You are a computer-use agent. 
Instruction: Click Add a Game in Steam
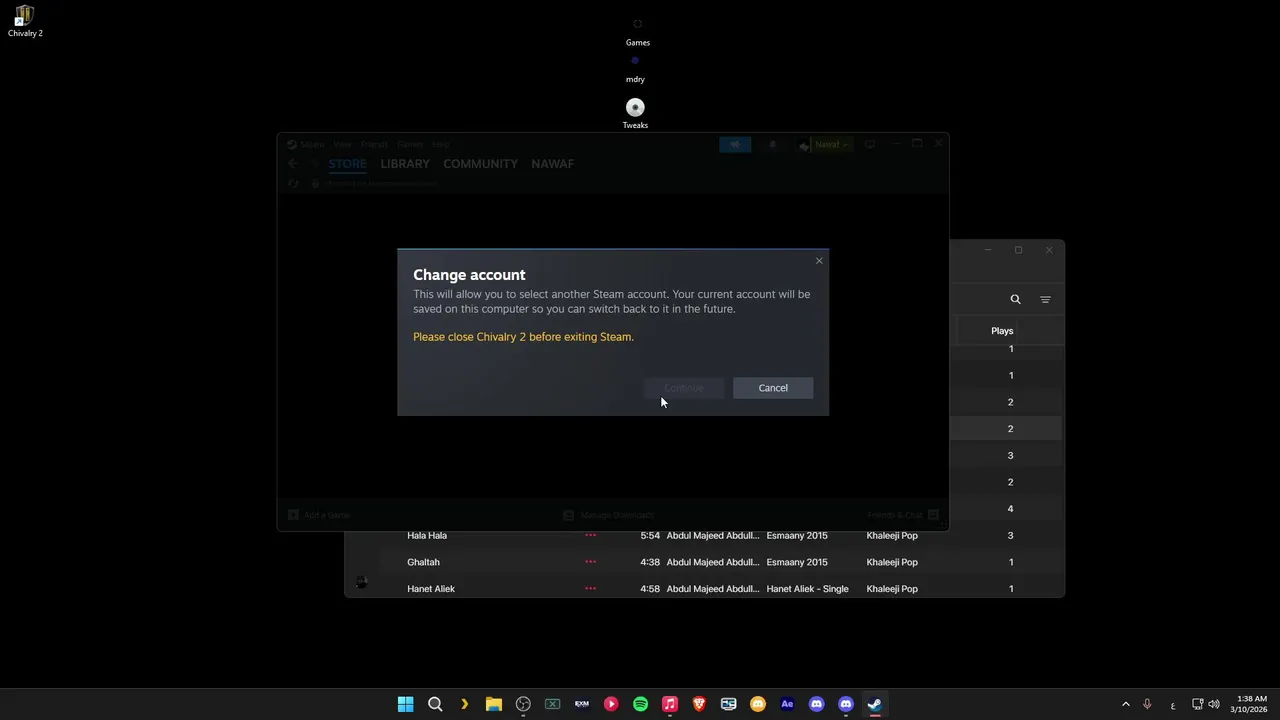click(320, 515)
